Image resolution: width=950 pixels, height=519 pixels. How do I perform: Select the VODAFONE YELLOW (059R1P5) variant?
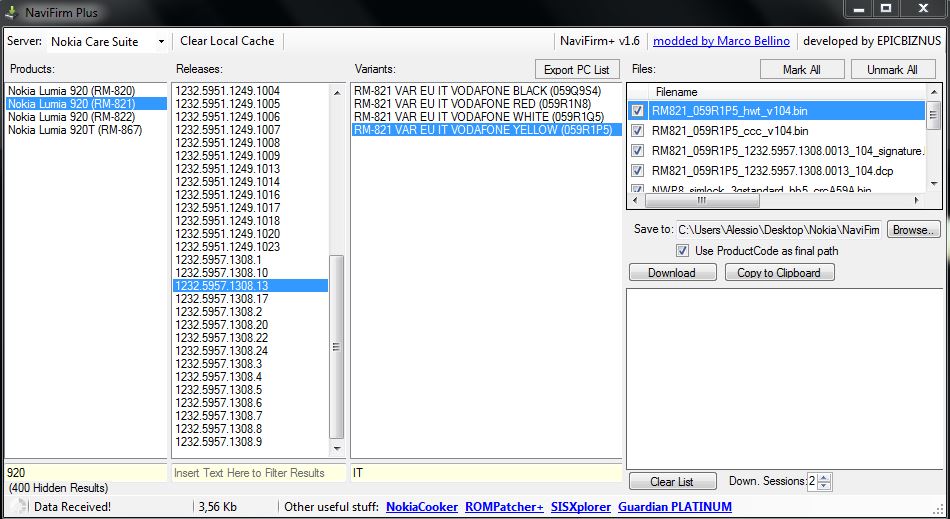point(487,130)
